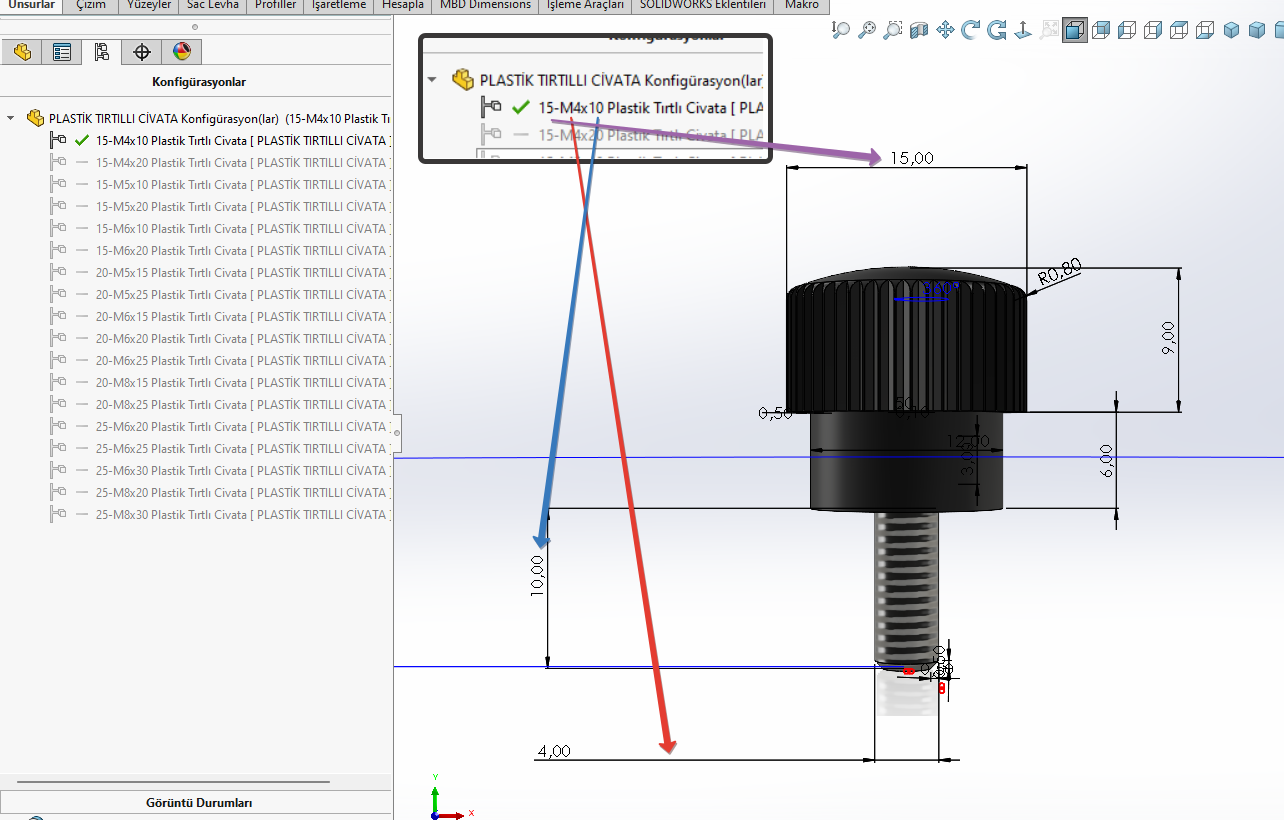Click the Section View icon
This screenshot has height=820, width=1284.
(x=919, y=31)
